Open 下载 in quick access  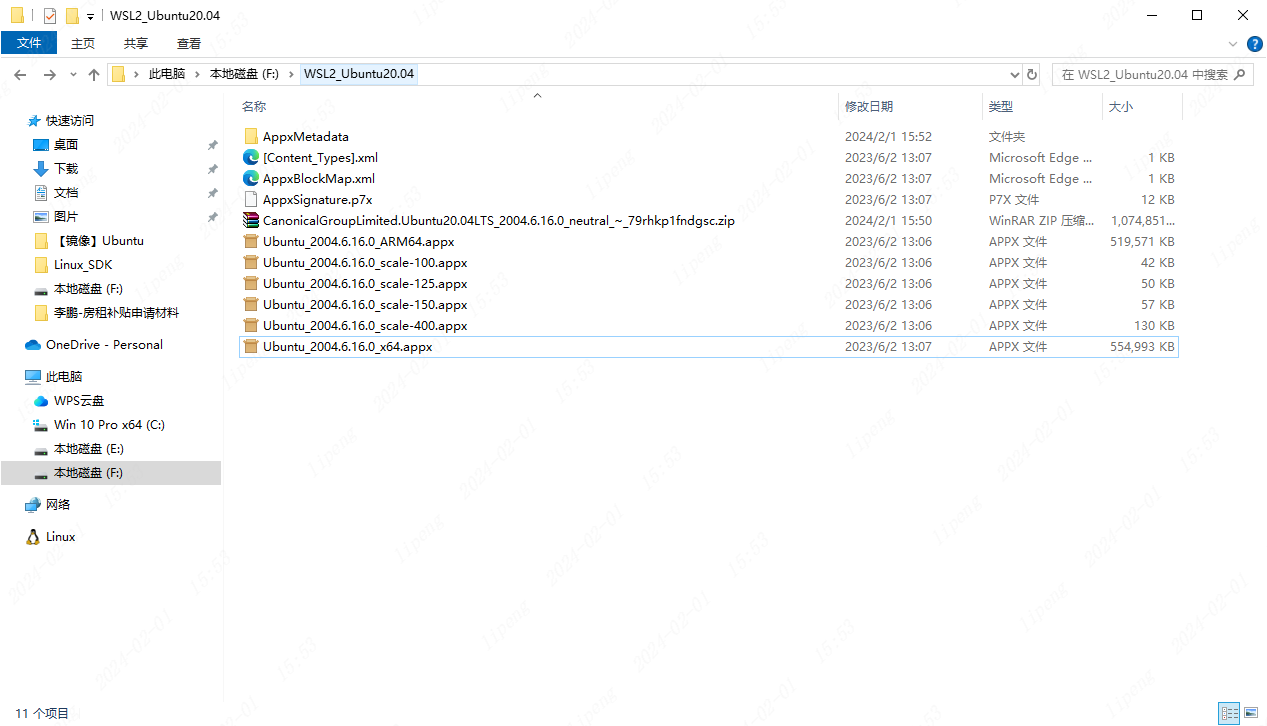[x=66, y=168]
